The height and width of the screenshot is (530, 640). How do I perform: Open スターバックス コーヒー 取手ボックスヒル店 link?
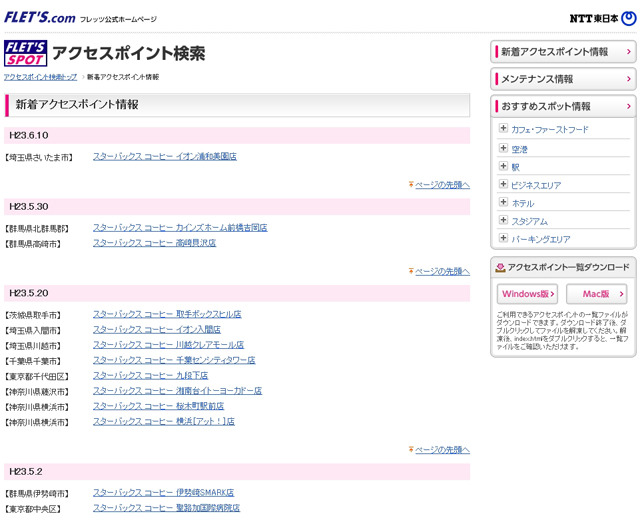click(167, 314)
